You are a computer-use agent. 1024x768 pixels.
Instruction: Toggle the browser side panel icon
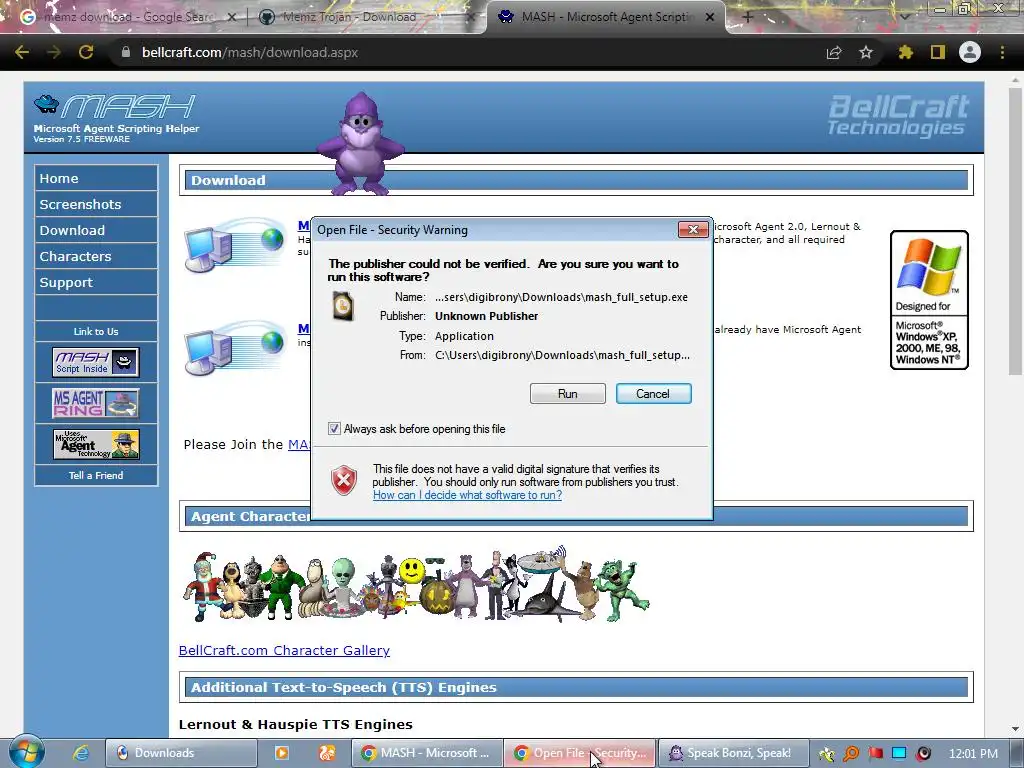(x=938, y=52)
